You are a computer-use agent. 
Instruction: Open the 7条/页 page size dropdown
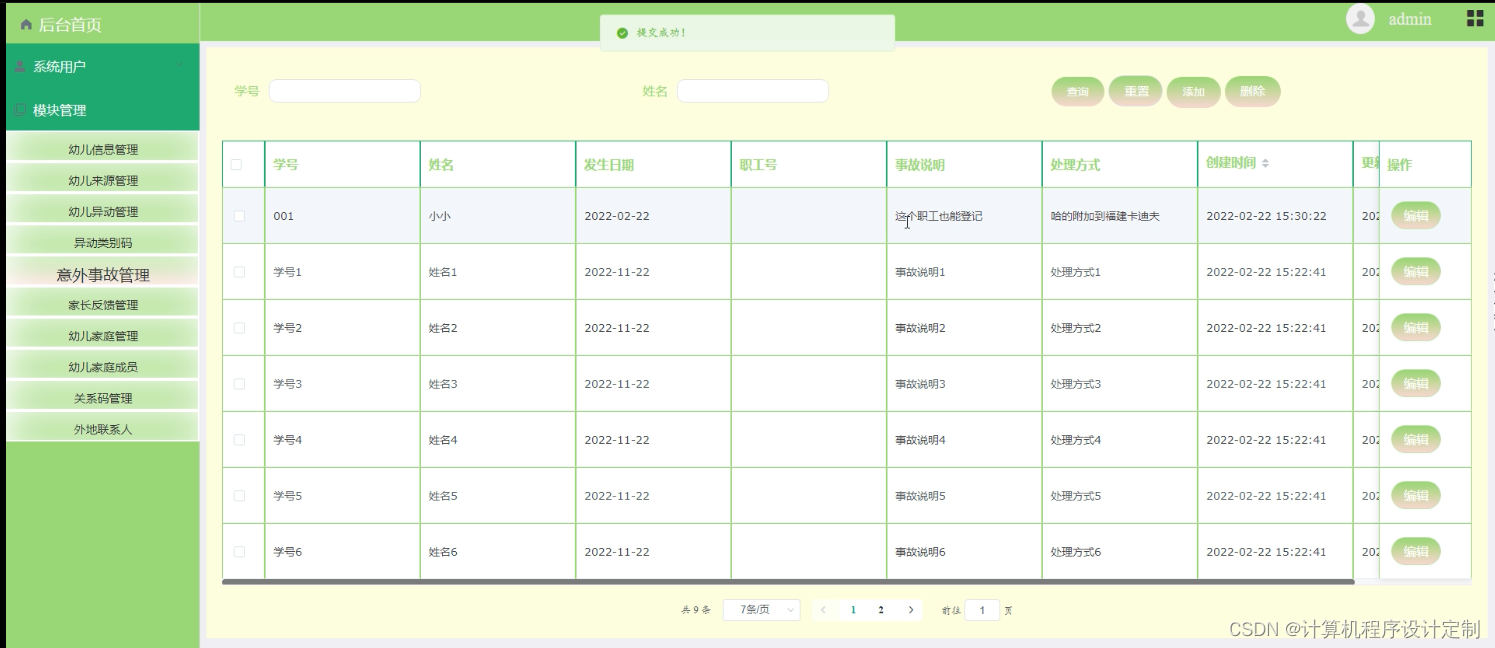[x=761, y=609]
